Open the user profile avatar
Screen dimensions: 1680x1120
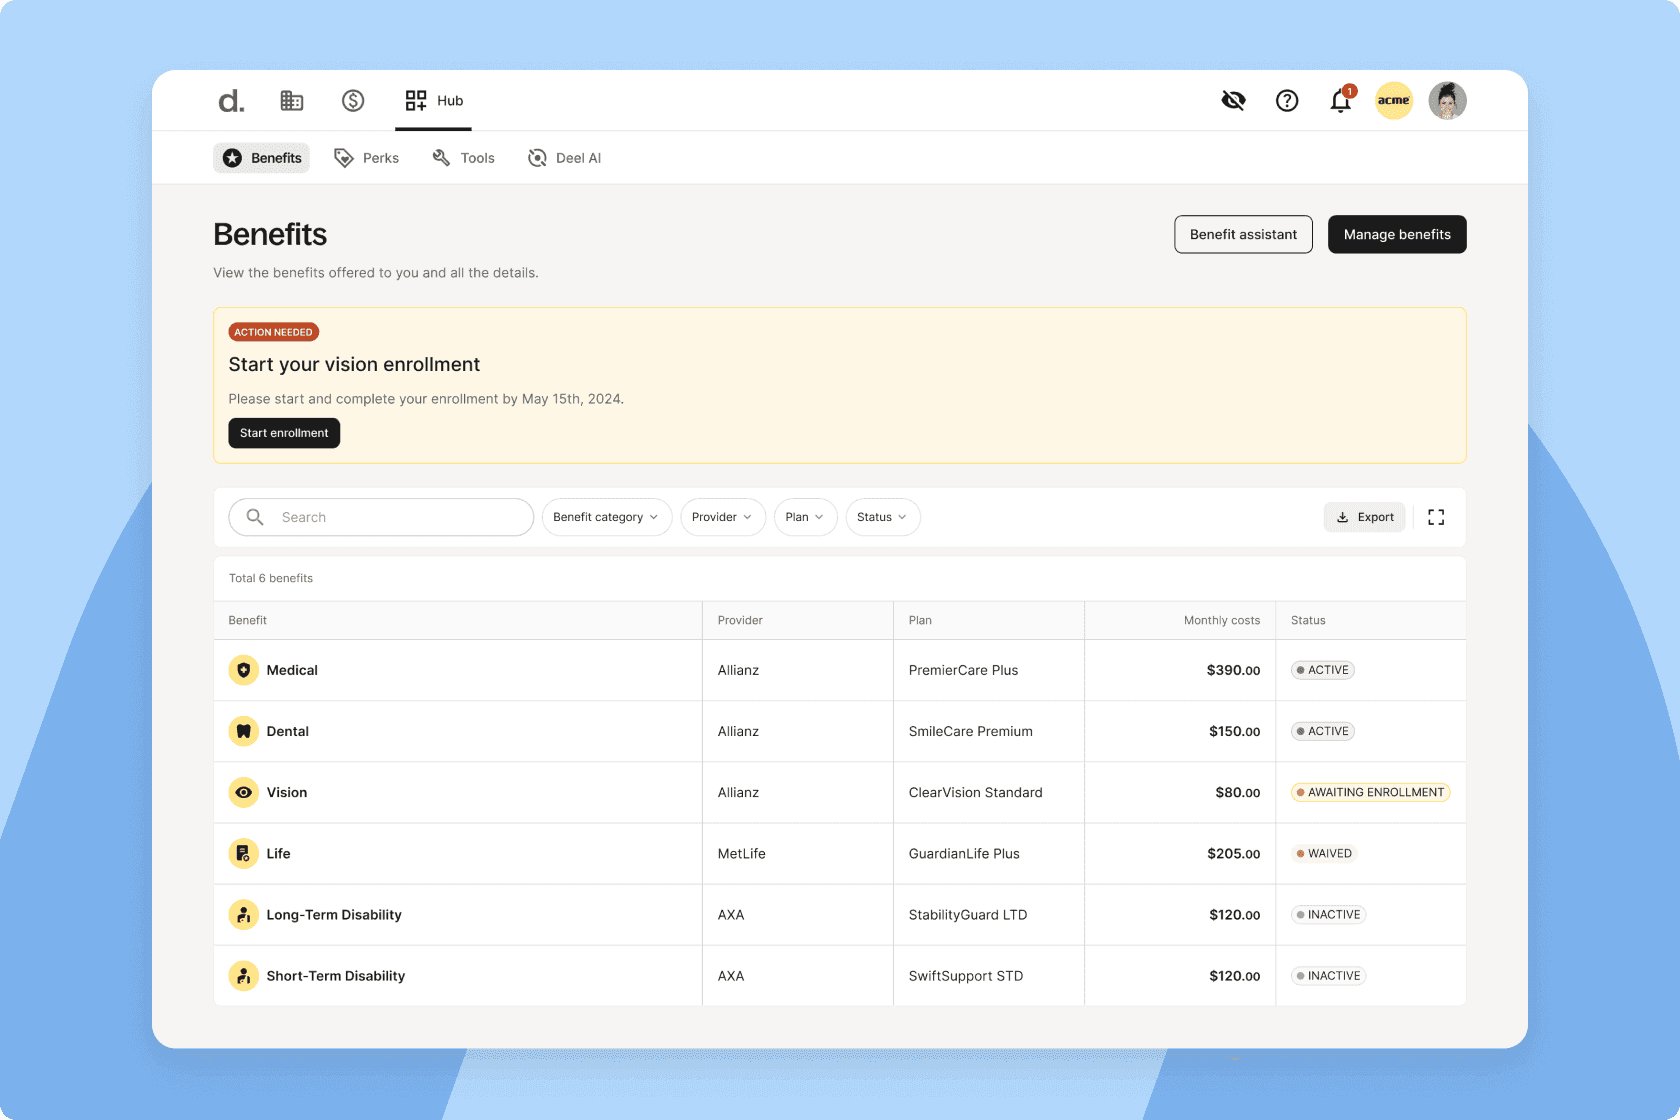[1447, 101]
